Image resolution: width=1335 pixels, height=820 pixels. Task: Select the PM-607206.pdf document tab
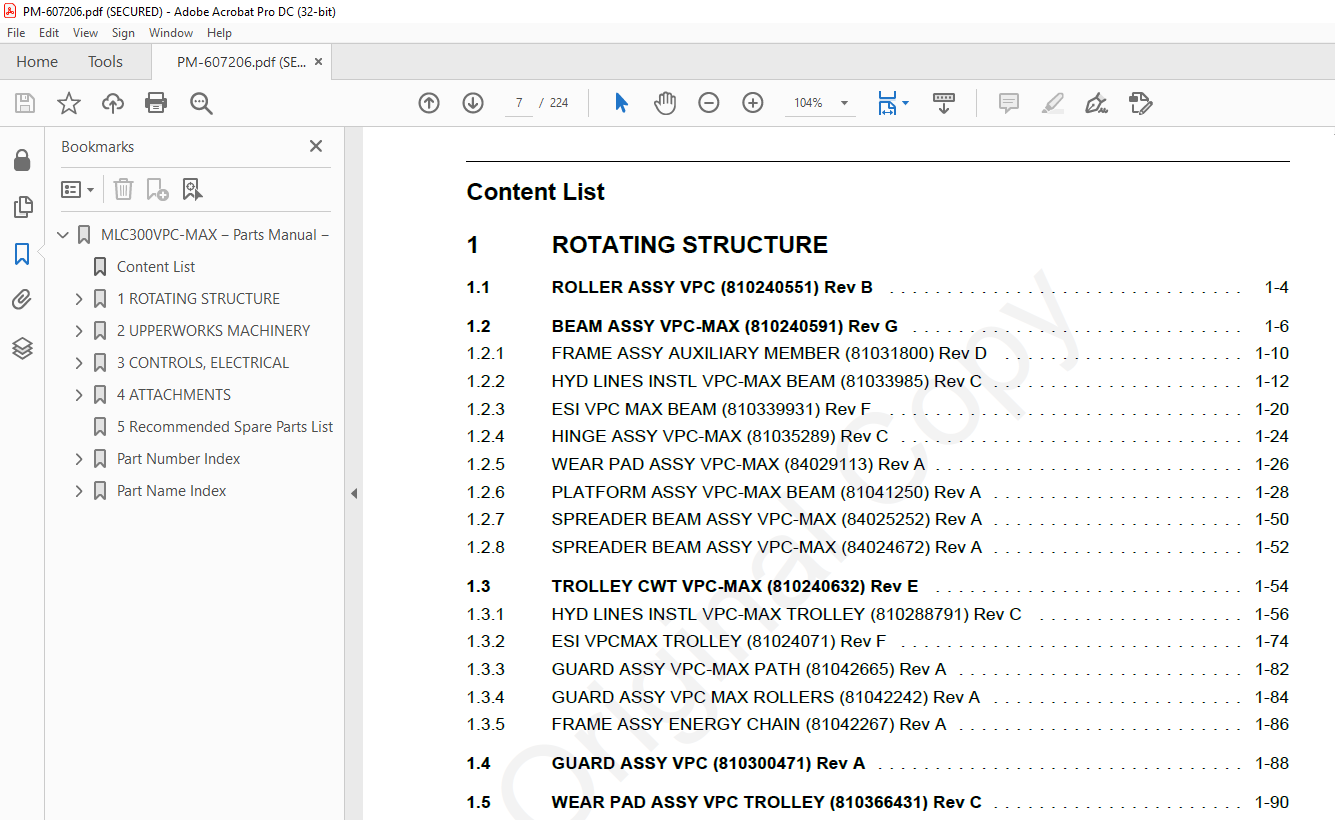click(241, 62)
